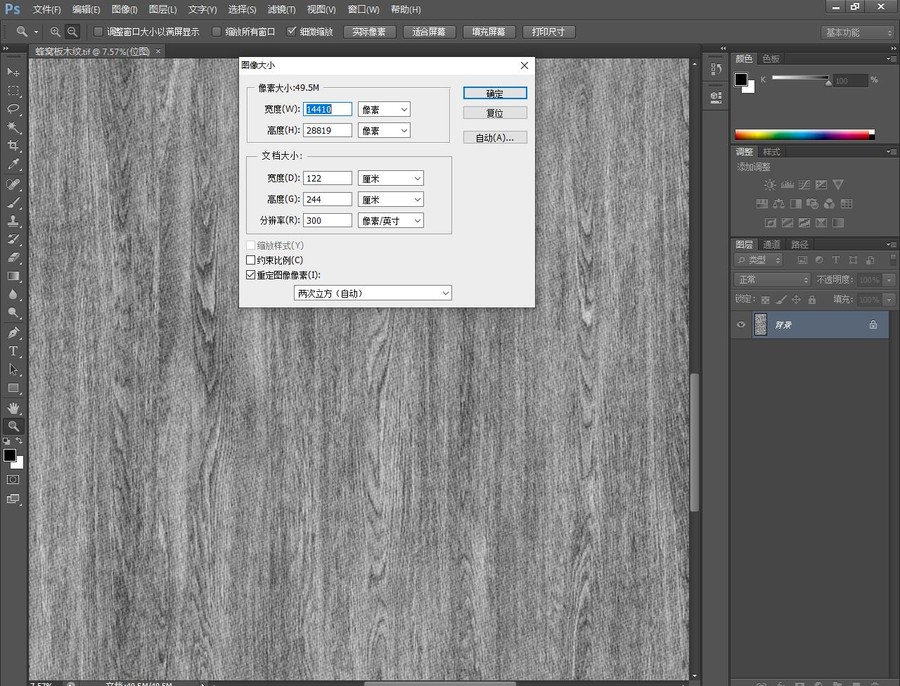Select the Crop tool
This screenshot has width=900, height=686.
click(x=13, y=146)
